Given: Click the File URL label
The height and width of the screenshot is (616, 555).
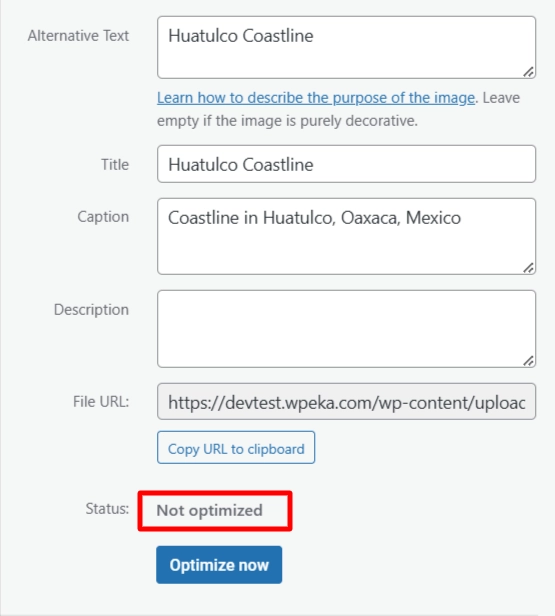Looking at the screenshot, I should click(101, 402).
